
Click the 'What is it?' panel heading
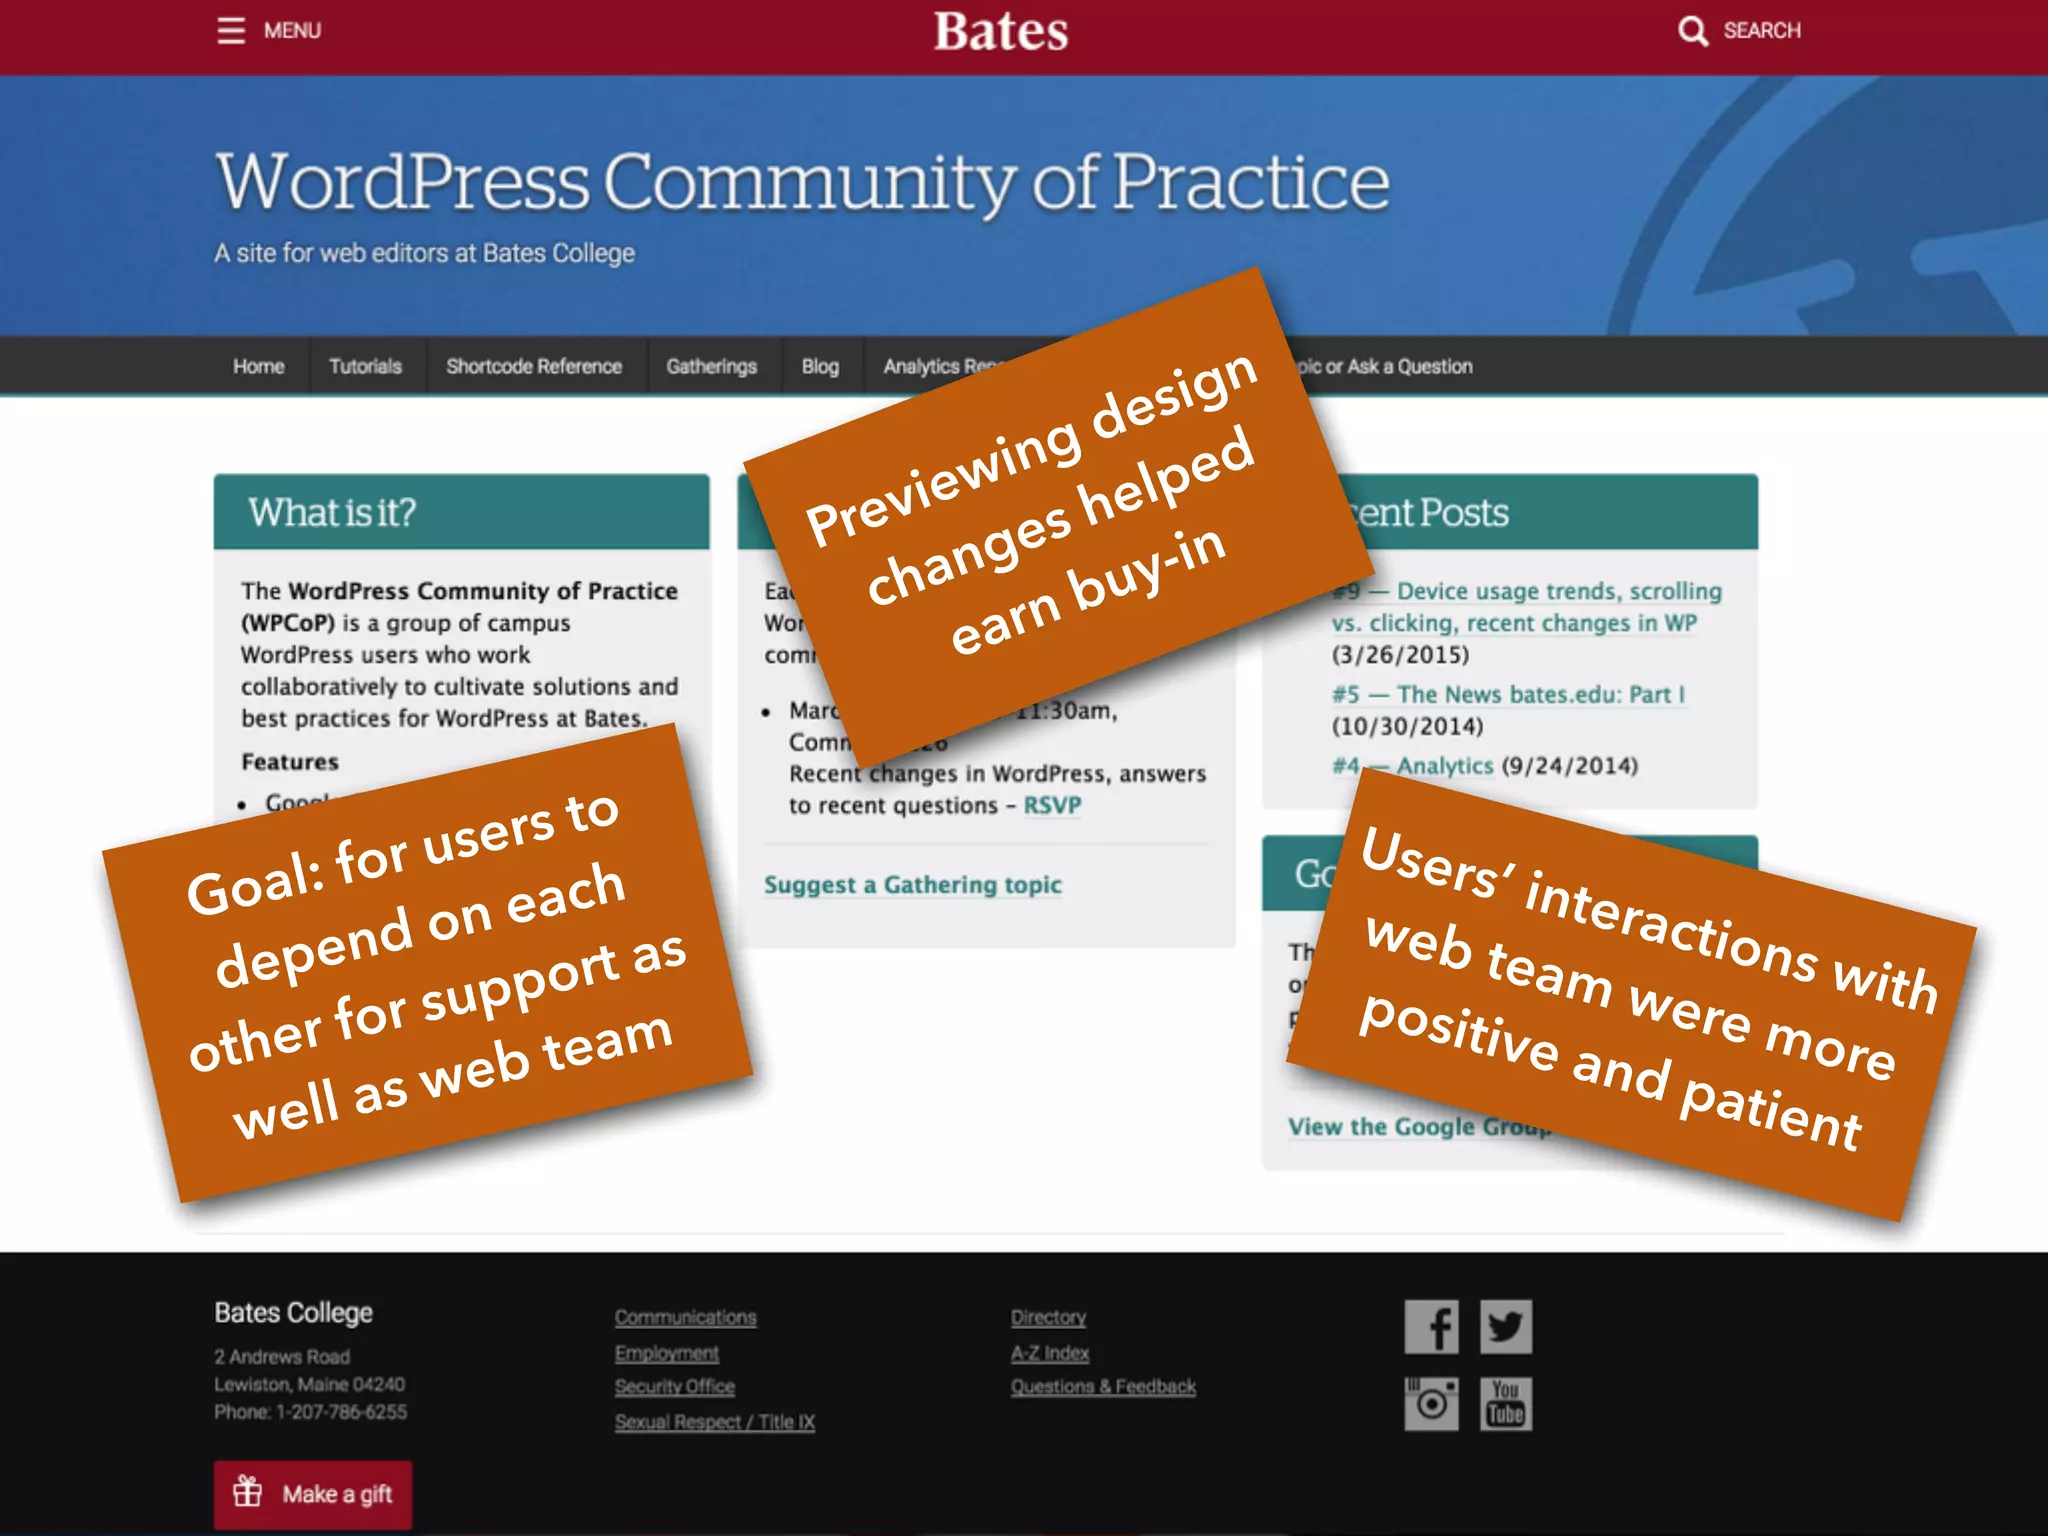pyautogui.click(x=332, y=512)
